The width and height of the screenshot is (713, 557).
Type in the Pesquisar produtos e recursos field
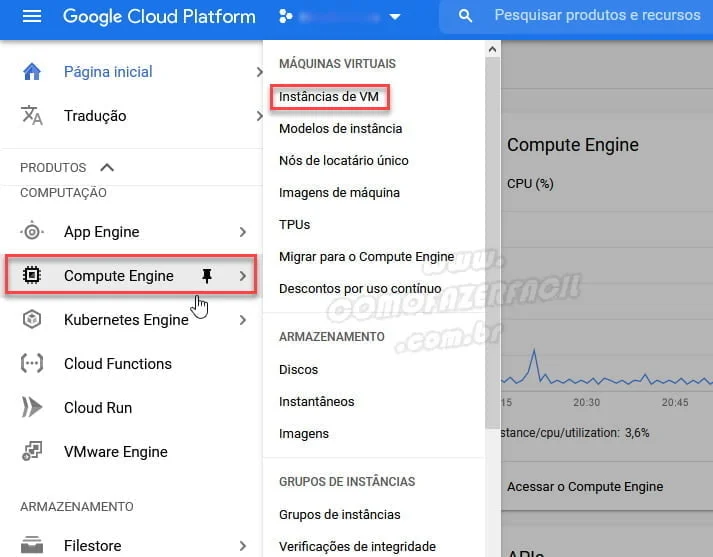tap(597, 17)
